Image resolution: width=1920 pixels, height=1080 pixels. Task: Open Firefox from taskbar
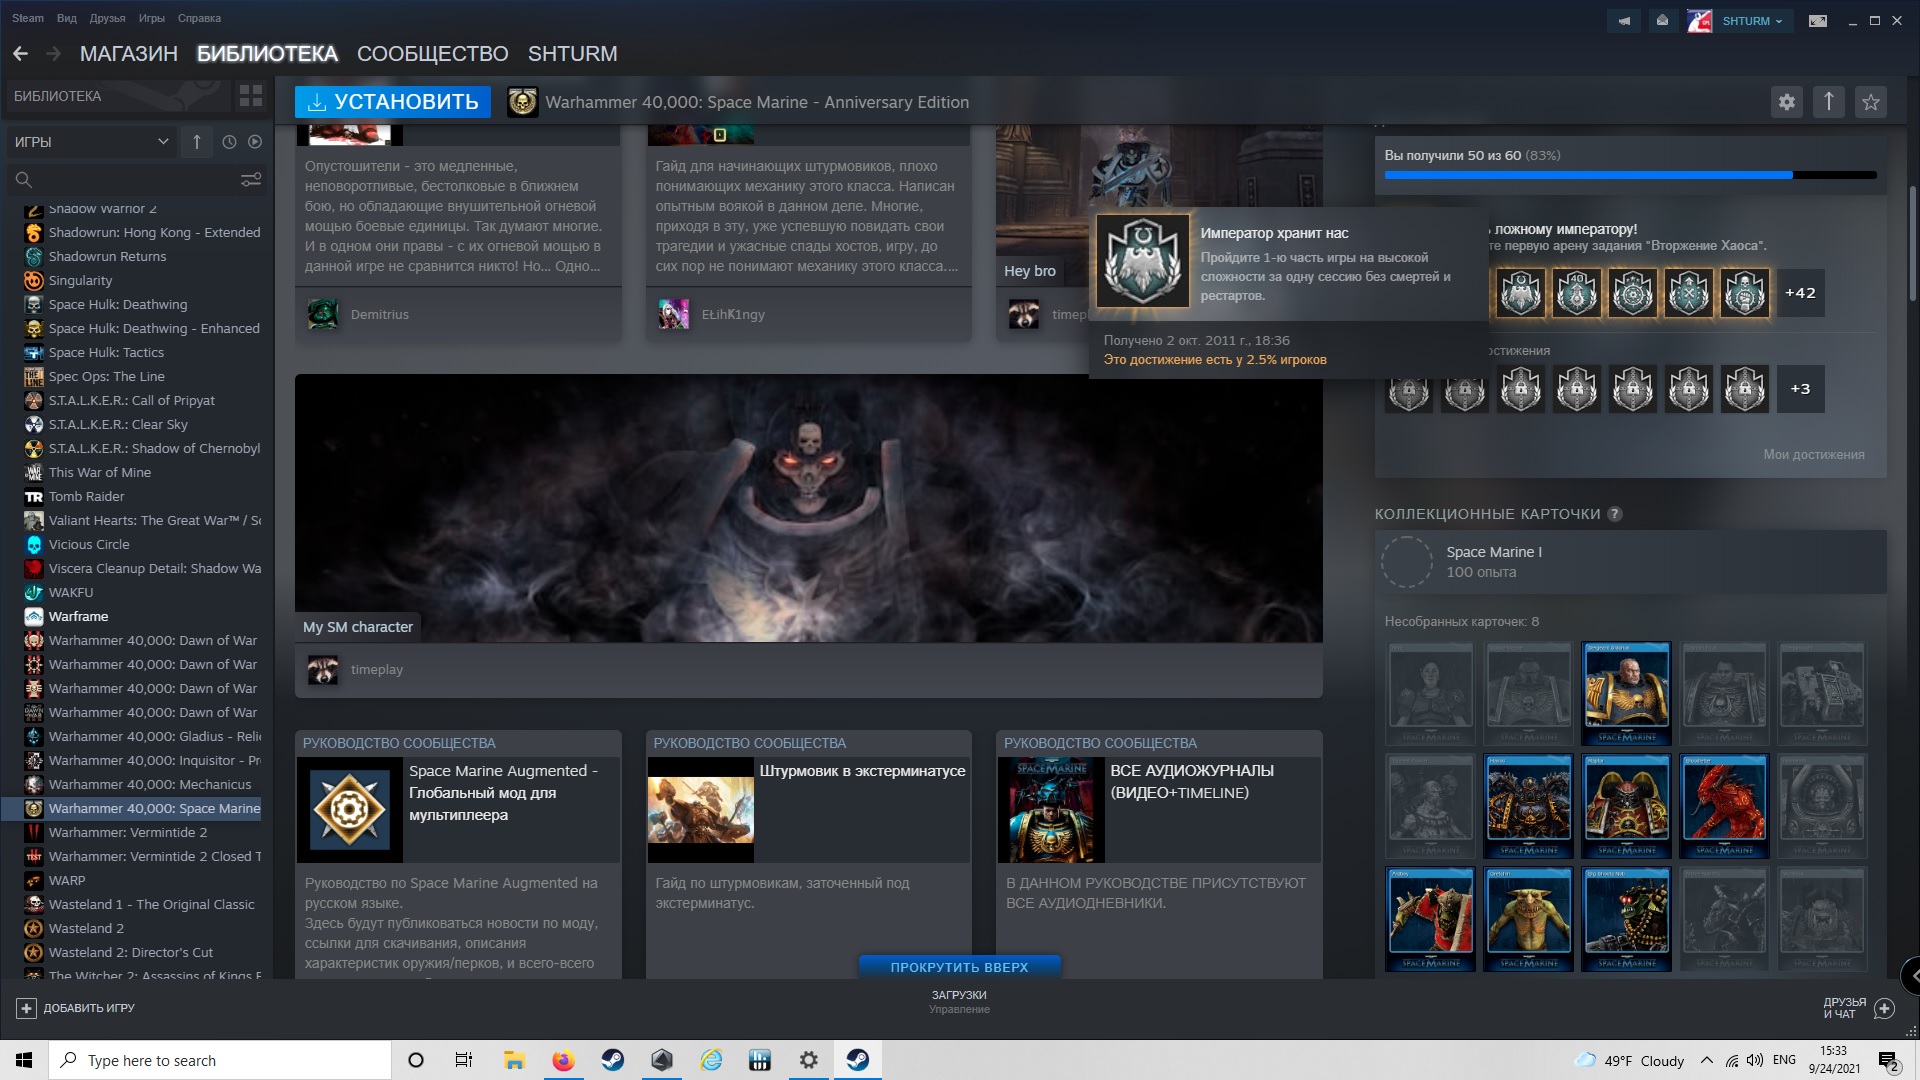[563, 1060]
